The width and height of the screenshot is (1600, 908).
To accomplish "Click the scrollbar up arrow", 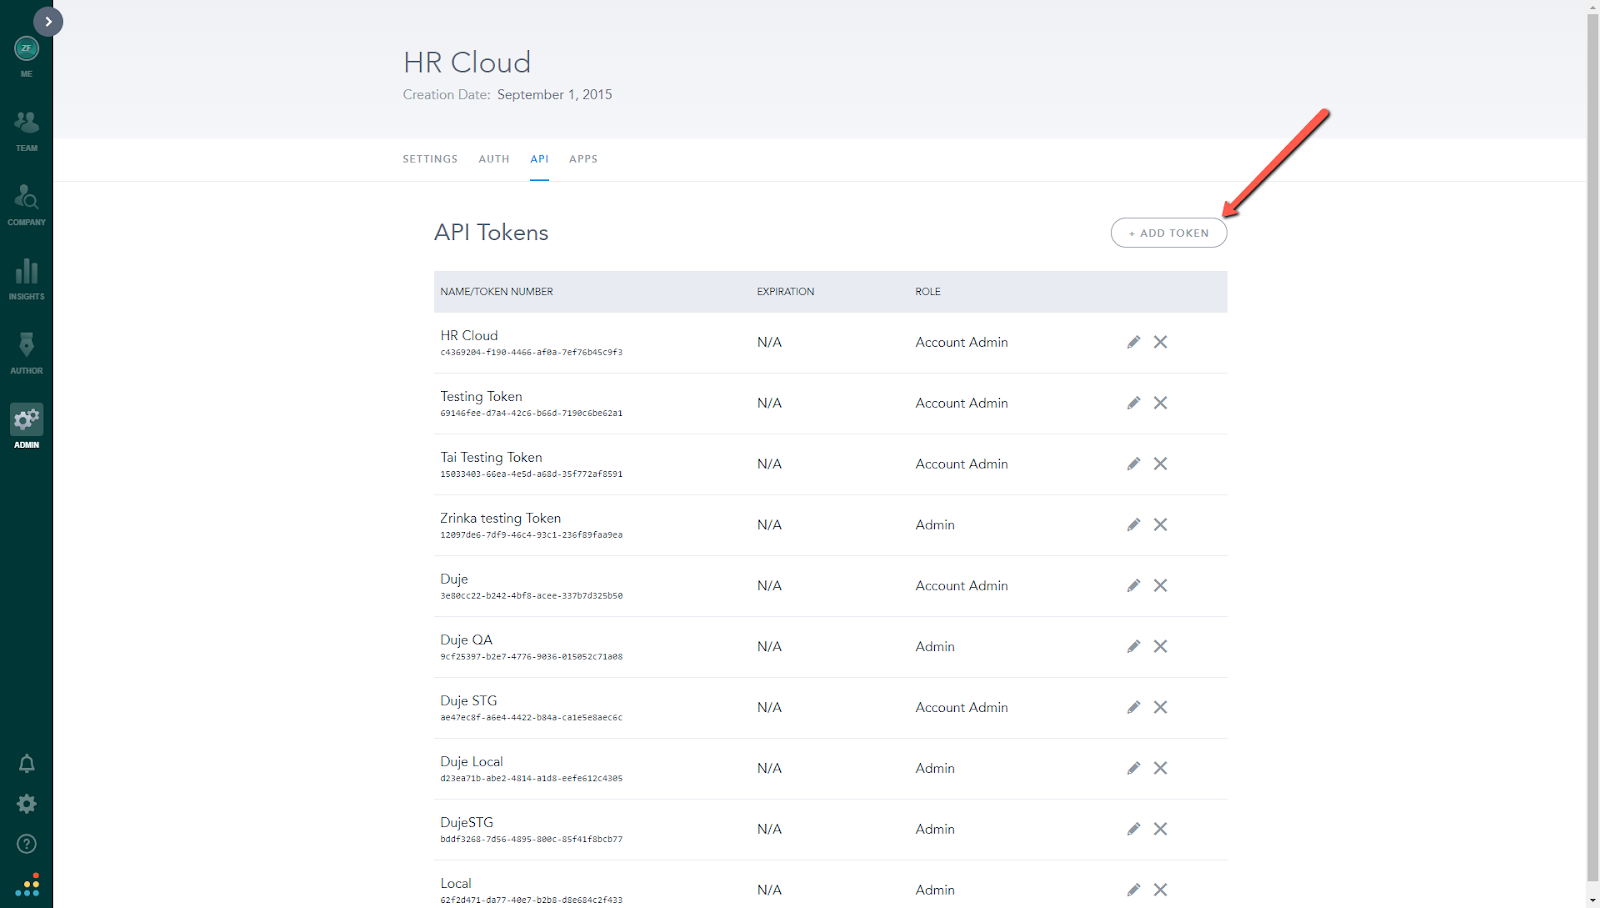I will pyautogui.click(x=1593, y=7).
